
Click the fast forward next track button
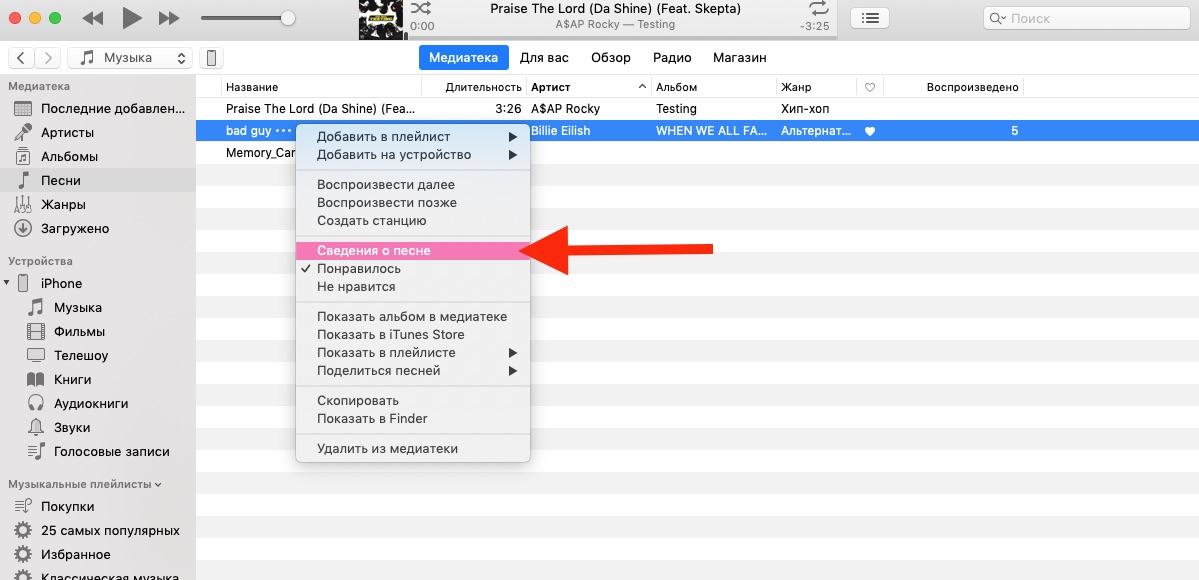pos(169,18)
